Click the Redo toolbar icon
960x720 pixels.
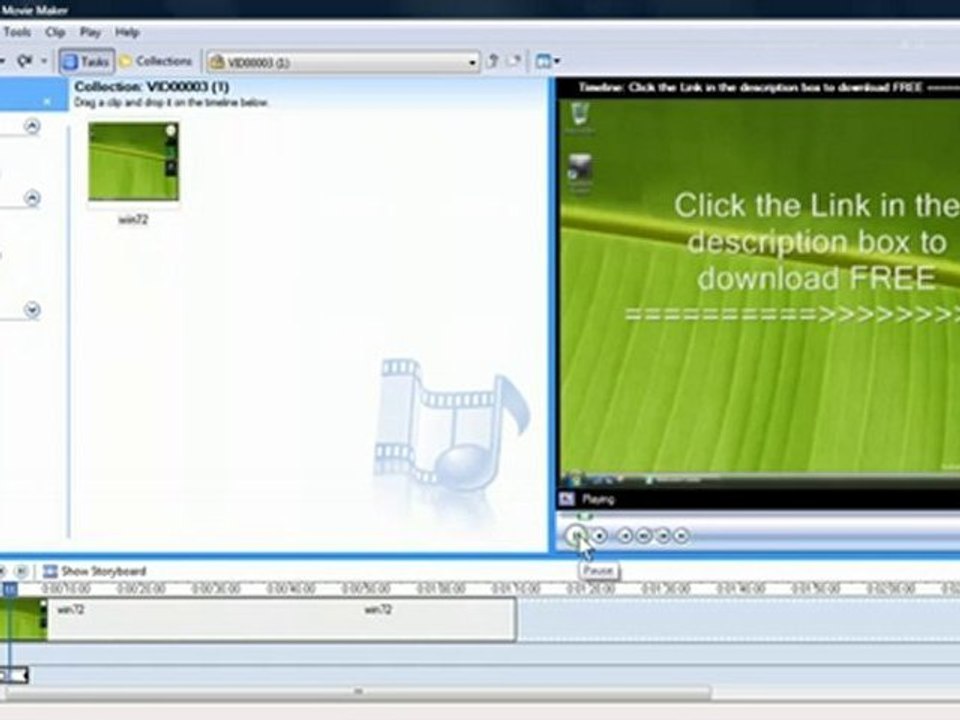coord(24,61)
